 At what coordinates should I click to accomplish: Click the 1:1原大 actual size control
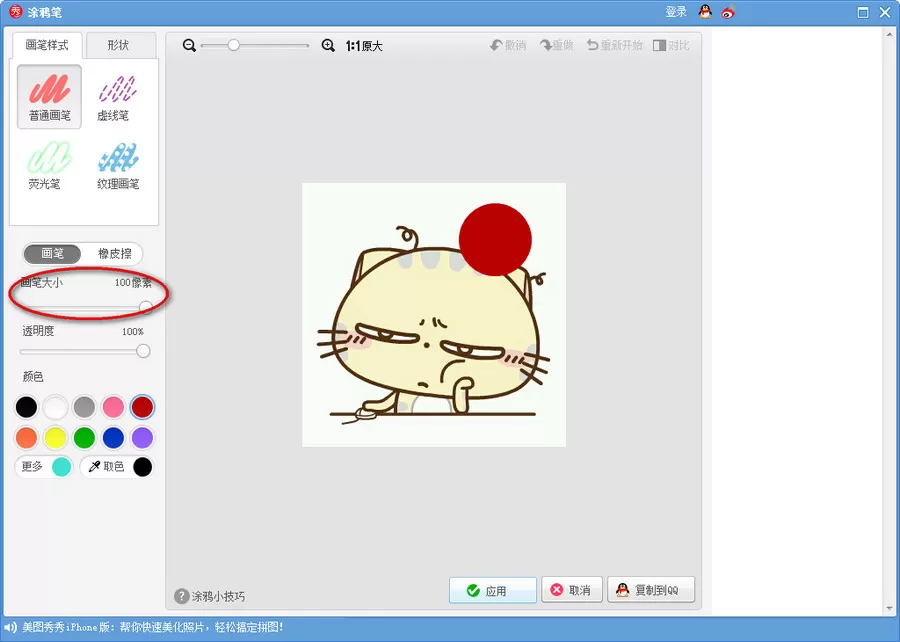coord(364,46)
